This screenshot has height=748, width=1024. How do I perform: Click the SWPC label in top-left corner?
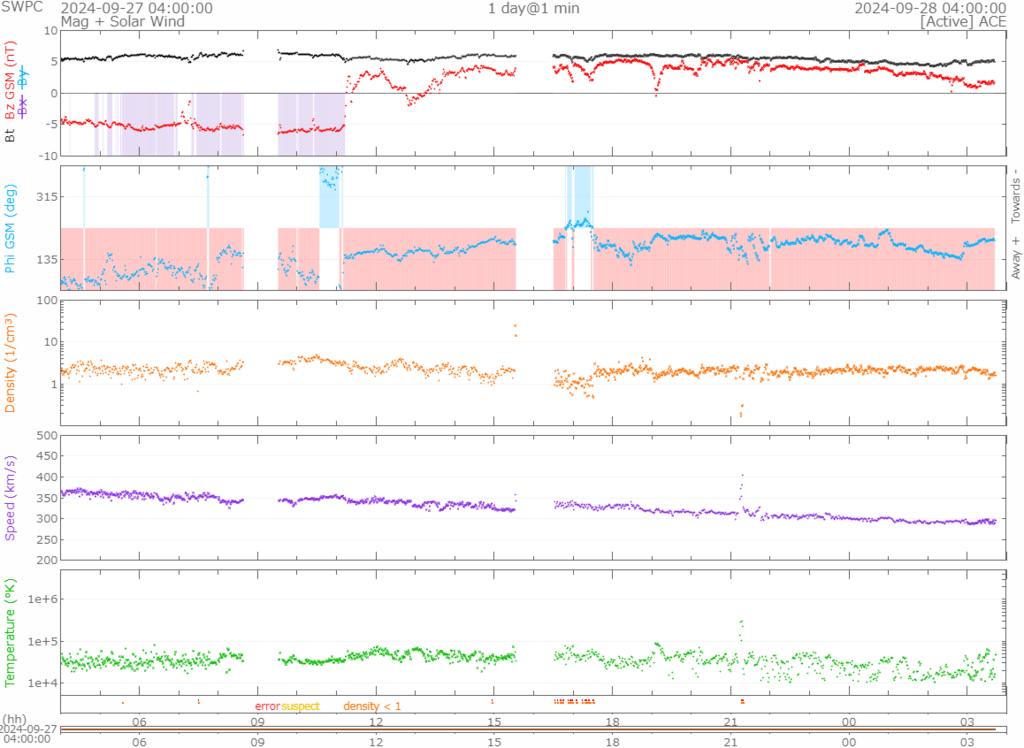tap(20, 8)
